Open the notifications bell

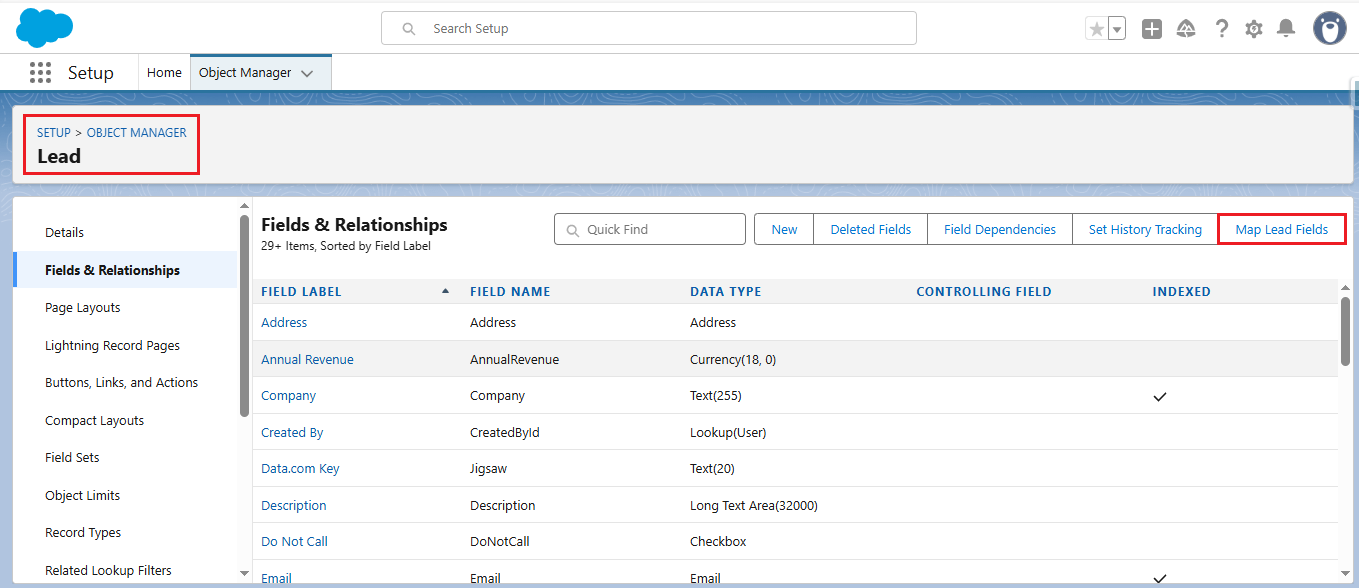click(x=1287, y=29)
